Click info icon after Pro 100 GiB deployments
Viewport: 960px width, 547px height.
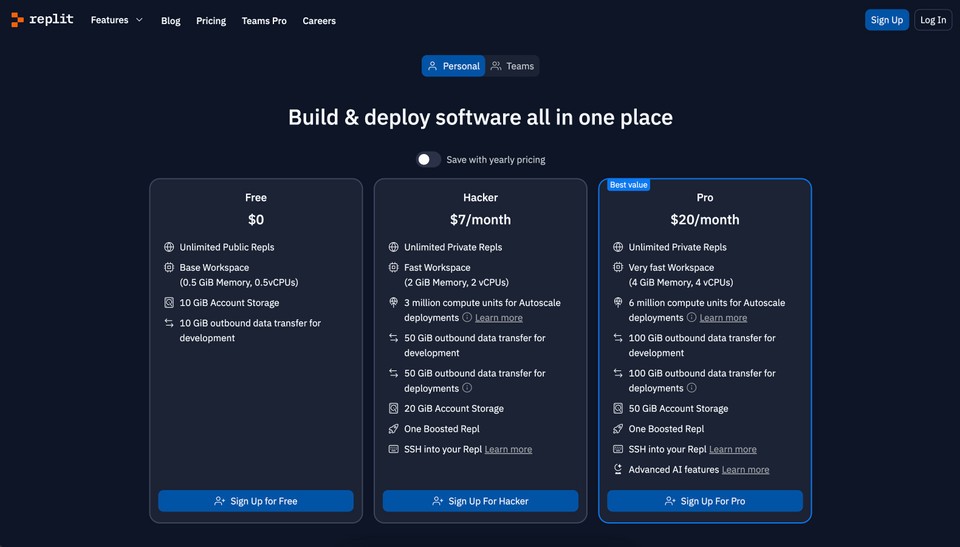click(x=691, y=388)
